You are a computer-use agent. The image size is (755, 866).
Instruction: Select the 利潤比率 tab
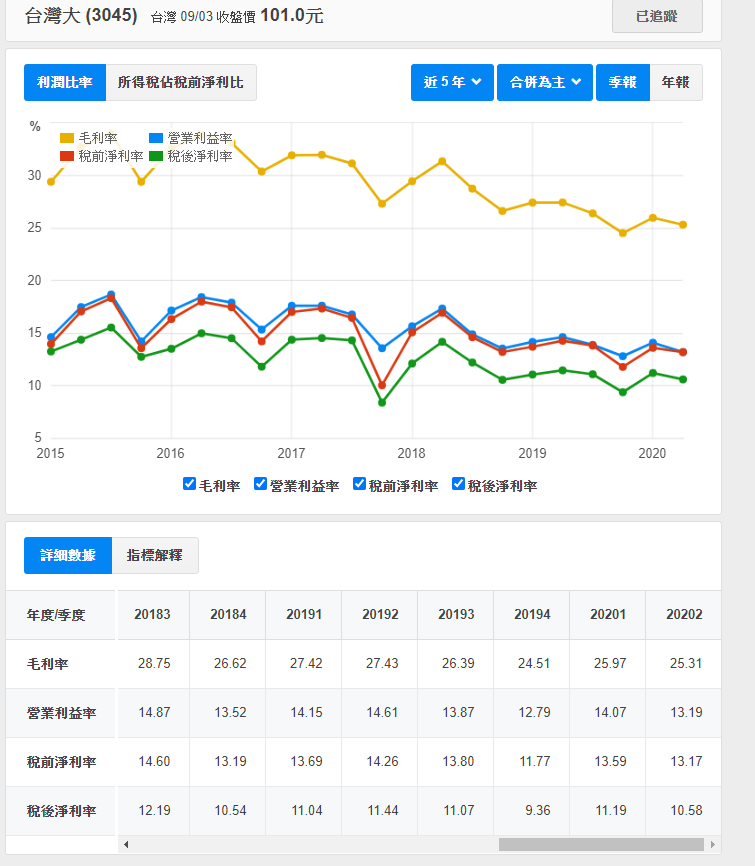pos(65,82)
